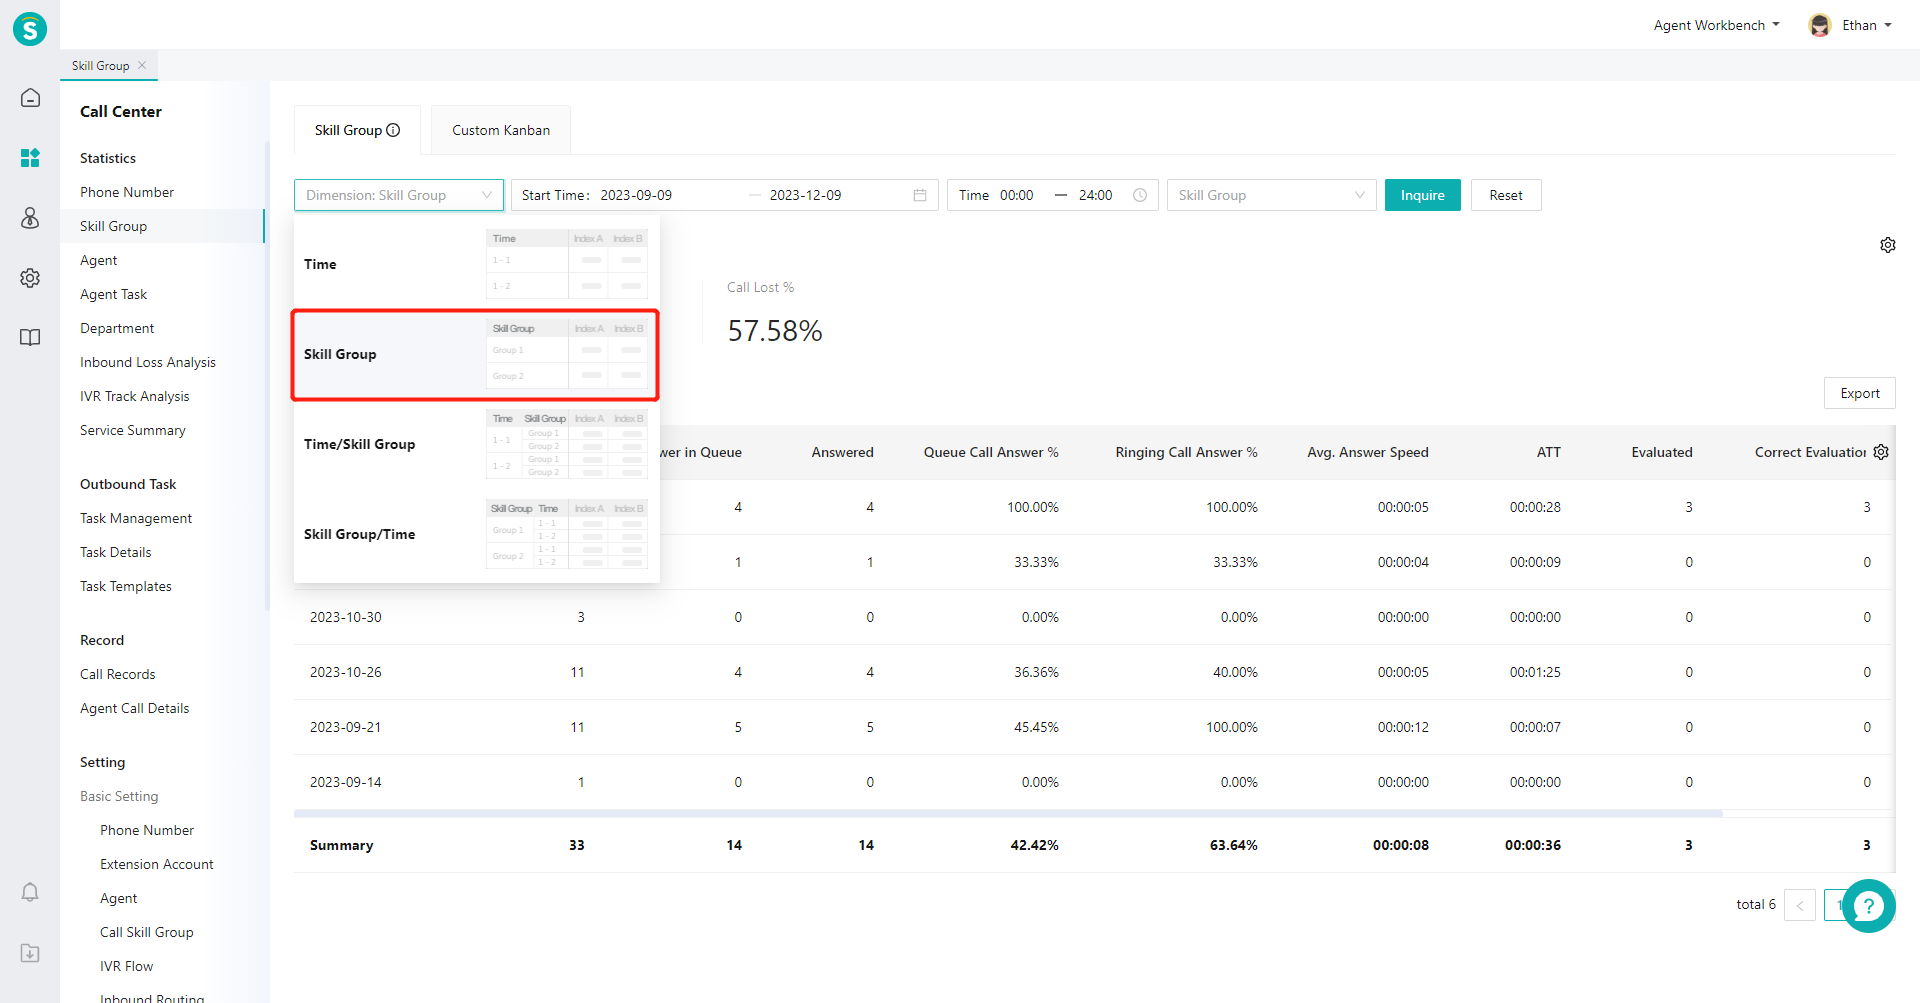Viewport: 1920px width, 1003px height.
Task: Open Service Summary
Action: click(x=133, y=430)
